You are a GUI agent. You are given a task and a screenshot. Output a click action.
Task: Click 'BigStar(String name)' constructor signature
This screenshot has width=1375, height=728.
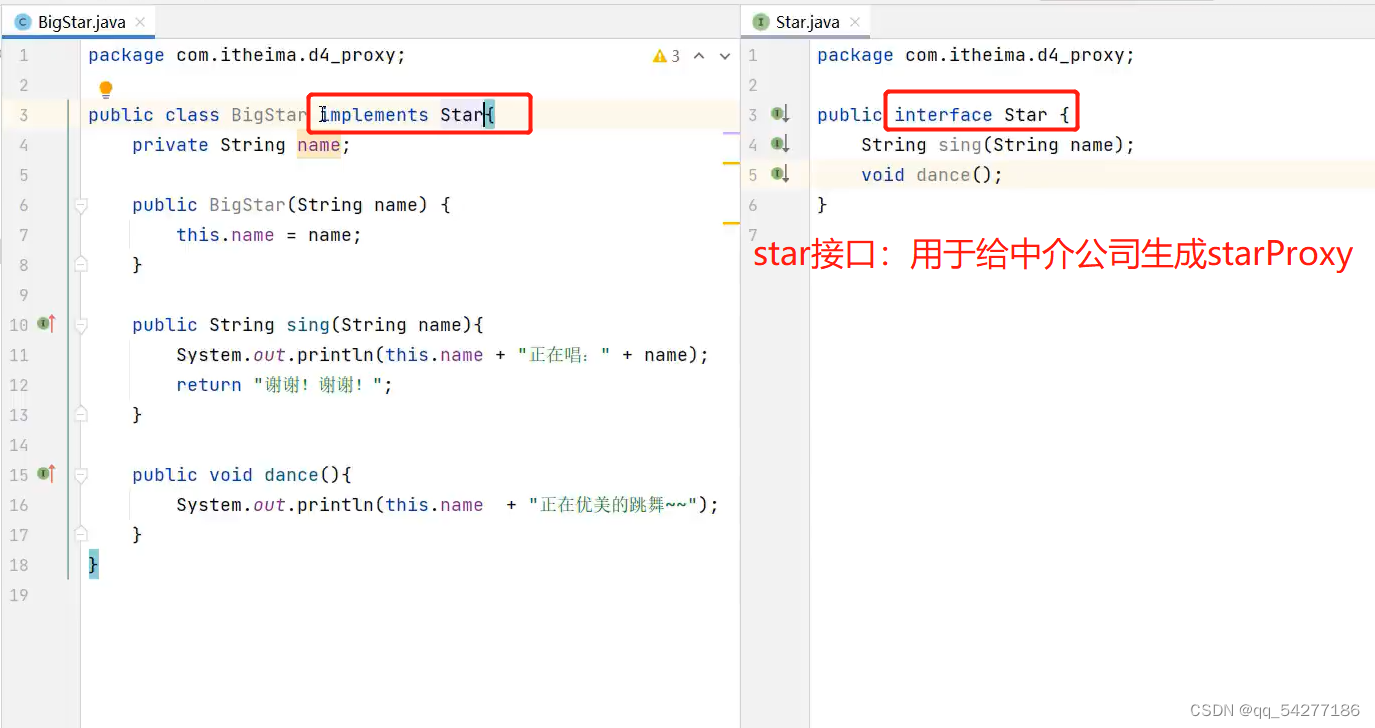click(x=319, y=205)
